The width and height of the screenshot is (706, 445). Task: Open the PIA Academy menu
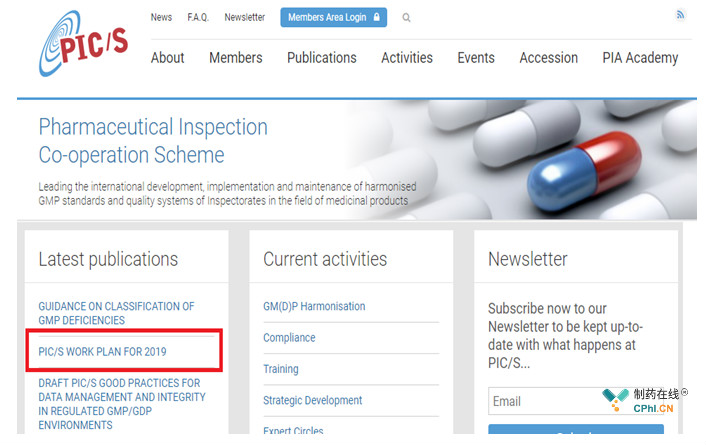pyautogui.click(x=640, y=58)
